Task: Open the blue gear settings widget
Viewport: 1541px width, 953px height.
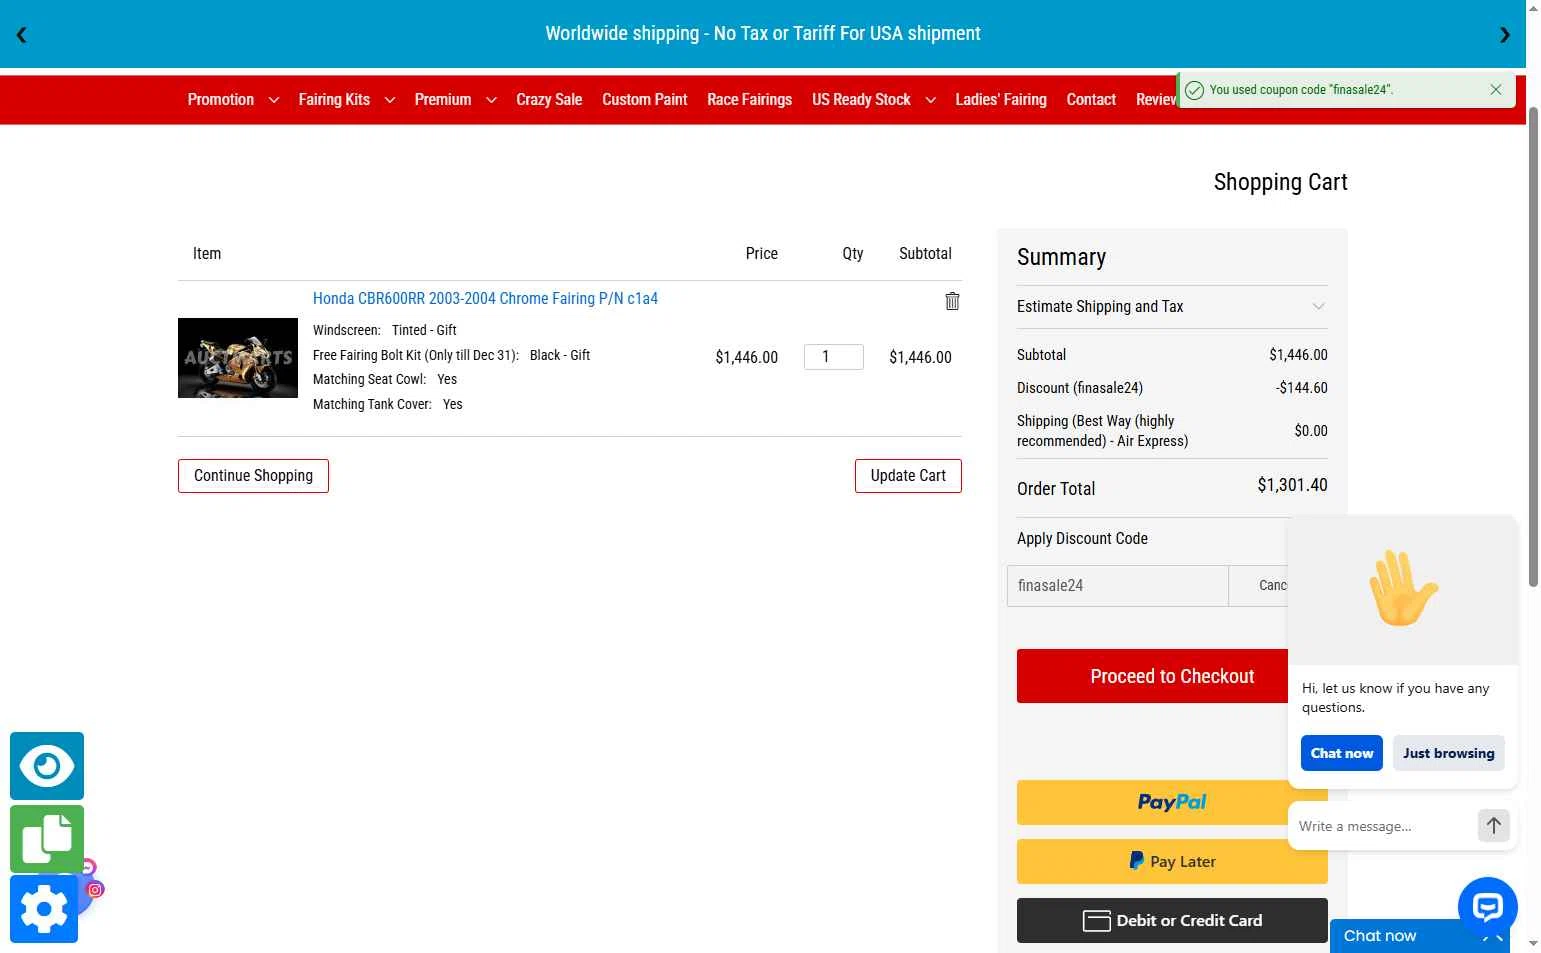Action: (44, 909)
